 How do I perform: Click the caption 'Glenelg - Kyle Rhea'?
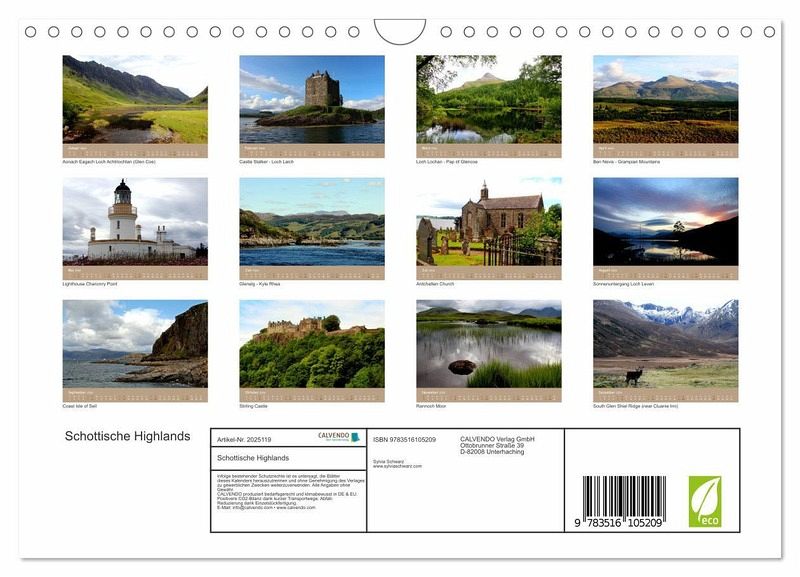(260, 284)
